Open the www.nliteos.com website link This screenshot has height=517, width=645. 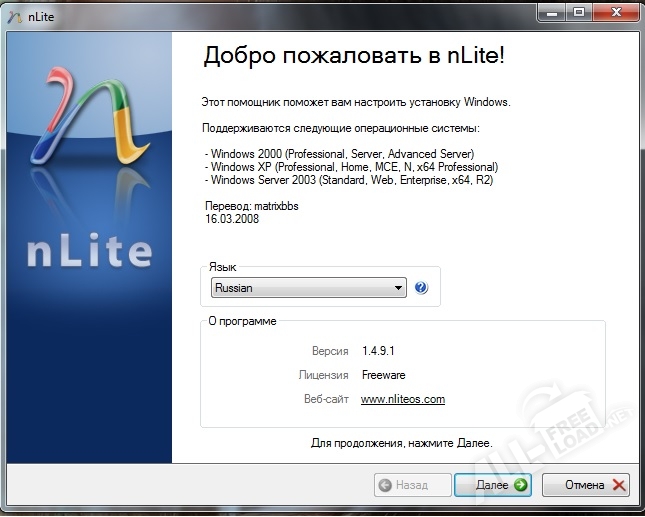(402, 399)
